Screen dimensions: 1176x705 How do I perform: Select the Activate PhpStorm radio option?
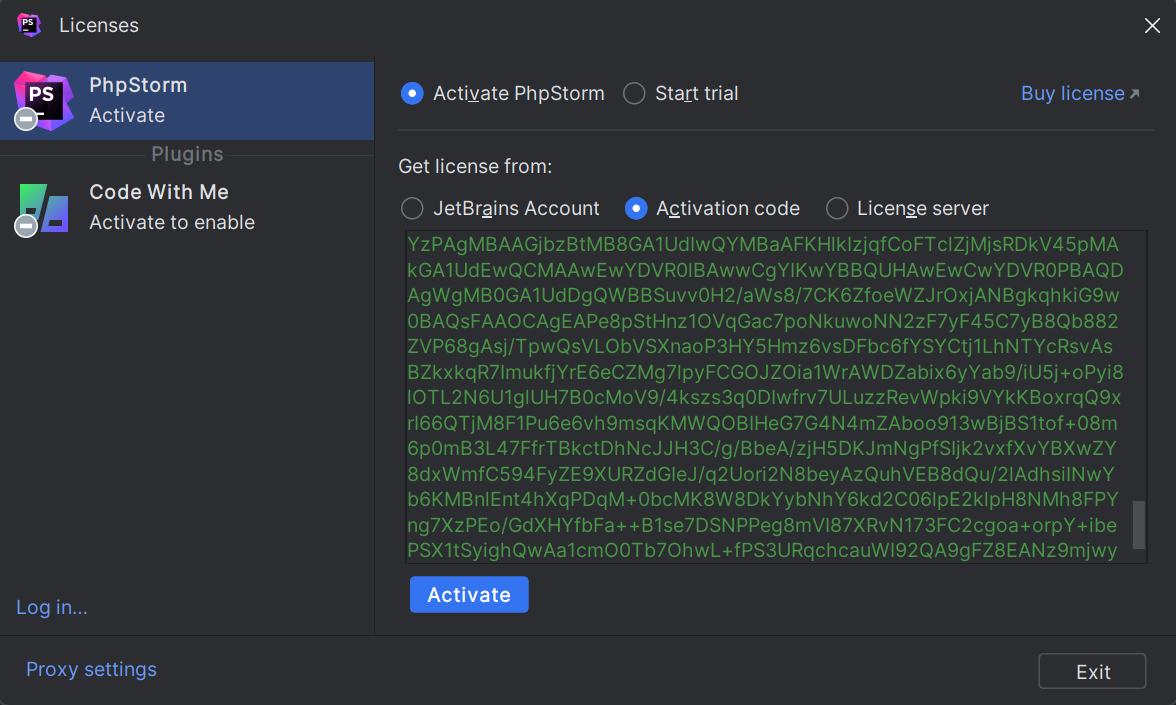tap(412, 93)
